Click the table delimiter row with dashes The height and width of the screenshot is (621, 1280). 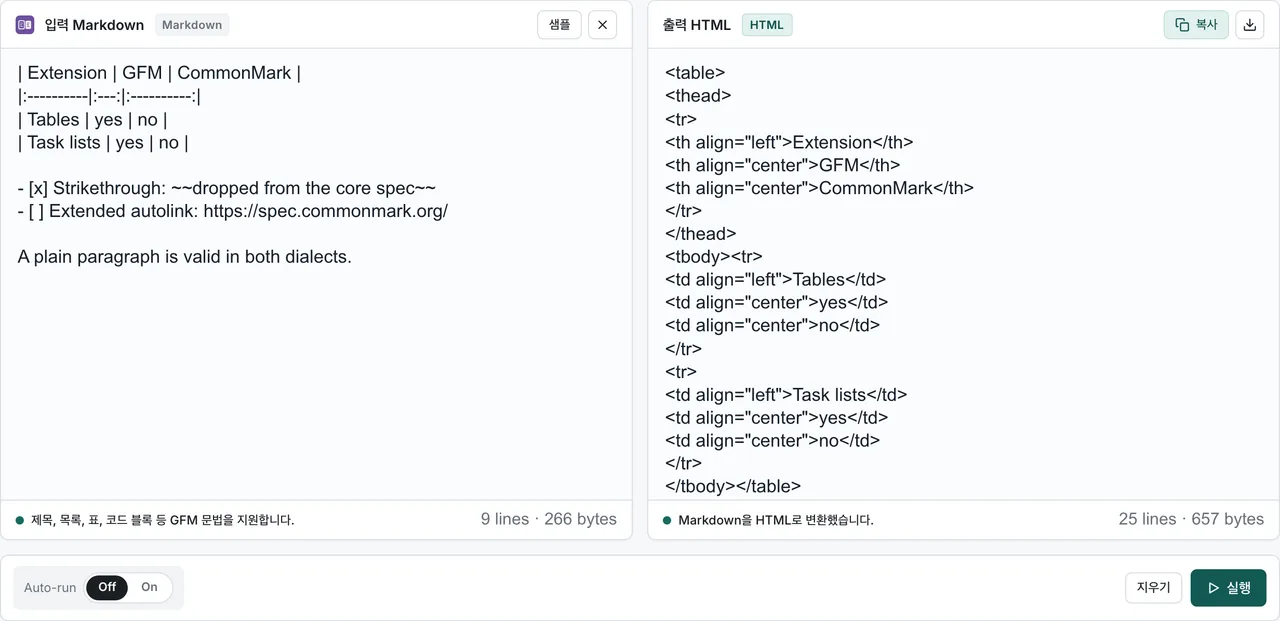109,96
